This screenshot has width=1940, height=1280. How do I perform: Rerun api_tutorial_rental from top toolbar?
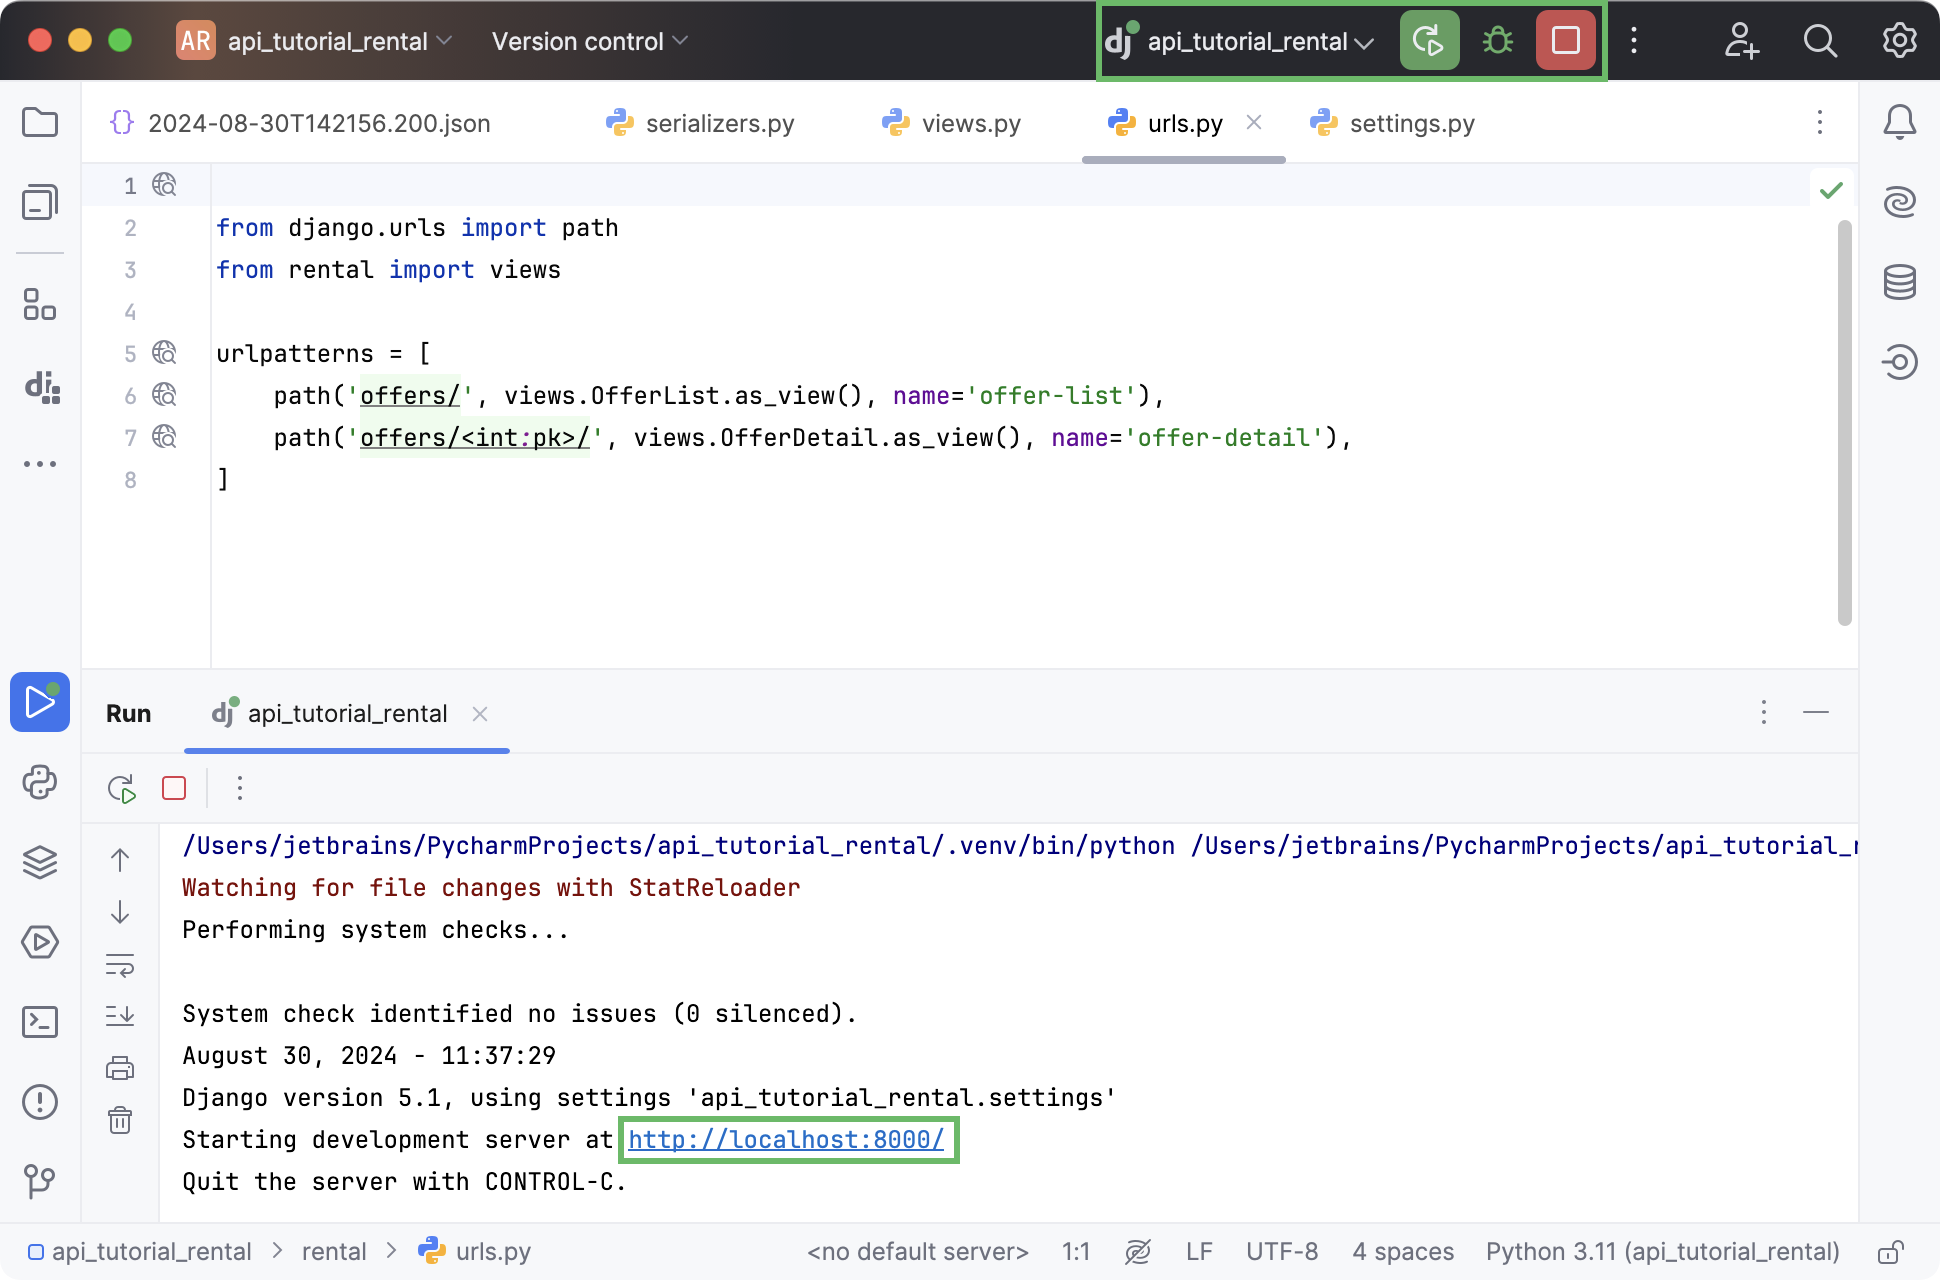tap(1429, 41)
